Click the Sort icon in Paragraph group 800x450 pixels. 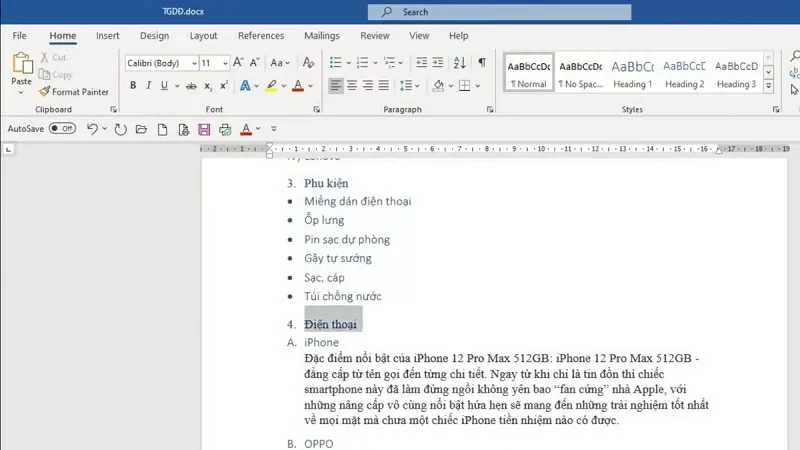pos(458,63)
